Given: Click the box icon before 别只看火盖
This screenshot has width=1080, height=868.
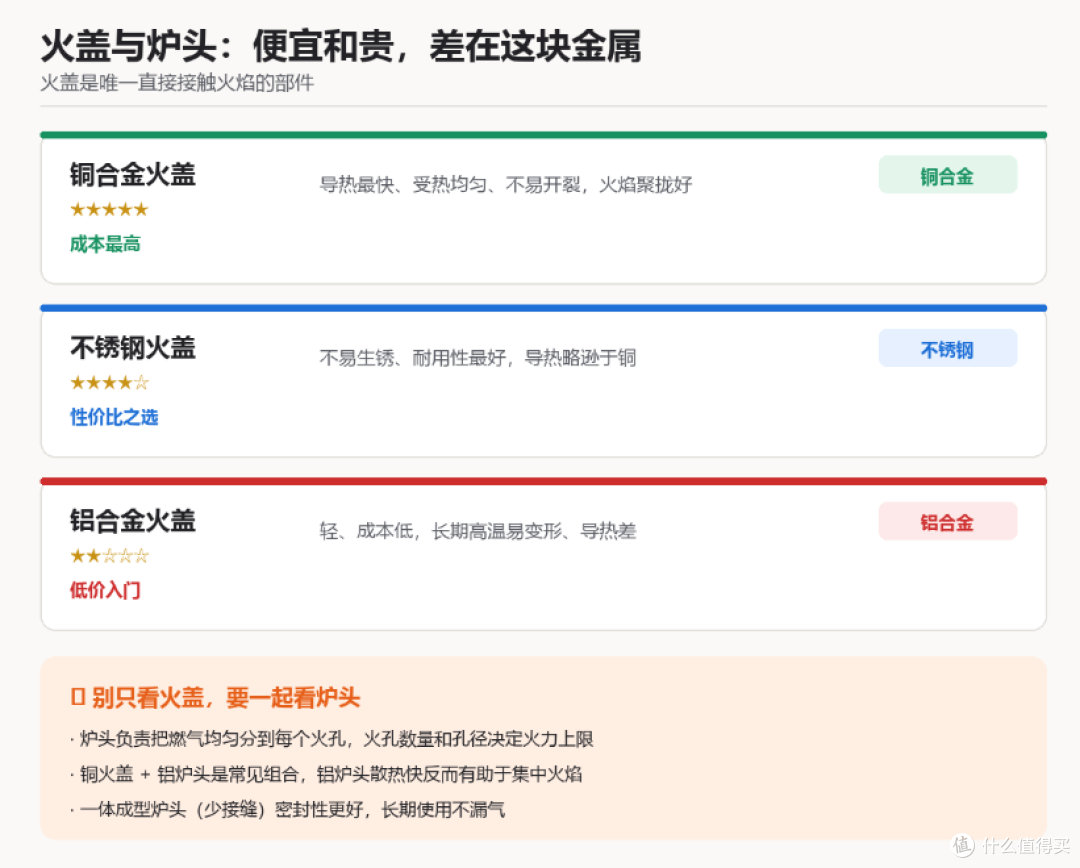Looking at the screenshot, I should click(78, 697).
